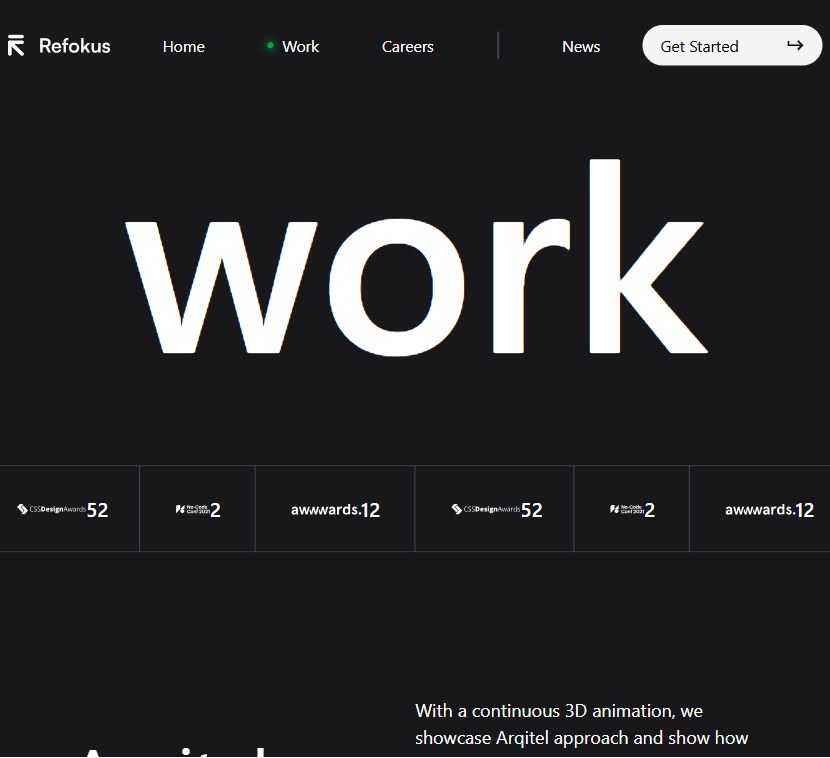Screen dimensions: 830x758
Task: Navigate to the Careers page
Action: (x=408, y=47)
